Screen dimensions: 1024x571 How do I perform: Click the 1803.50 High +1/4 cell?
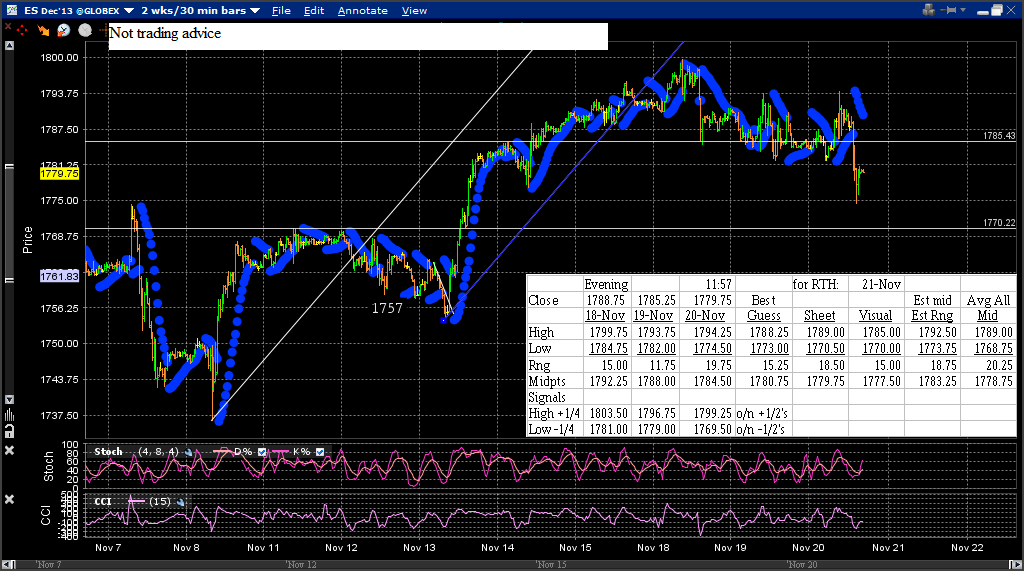(x=608, y=414)
